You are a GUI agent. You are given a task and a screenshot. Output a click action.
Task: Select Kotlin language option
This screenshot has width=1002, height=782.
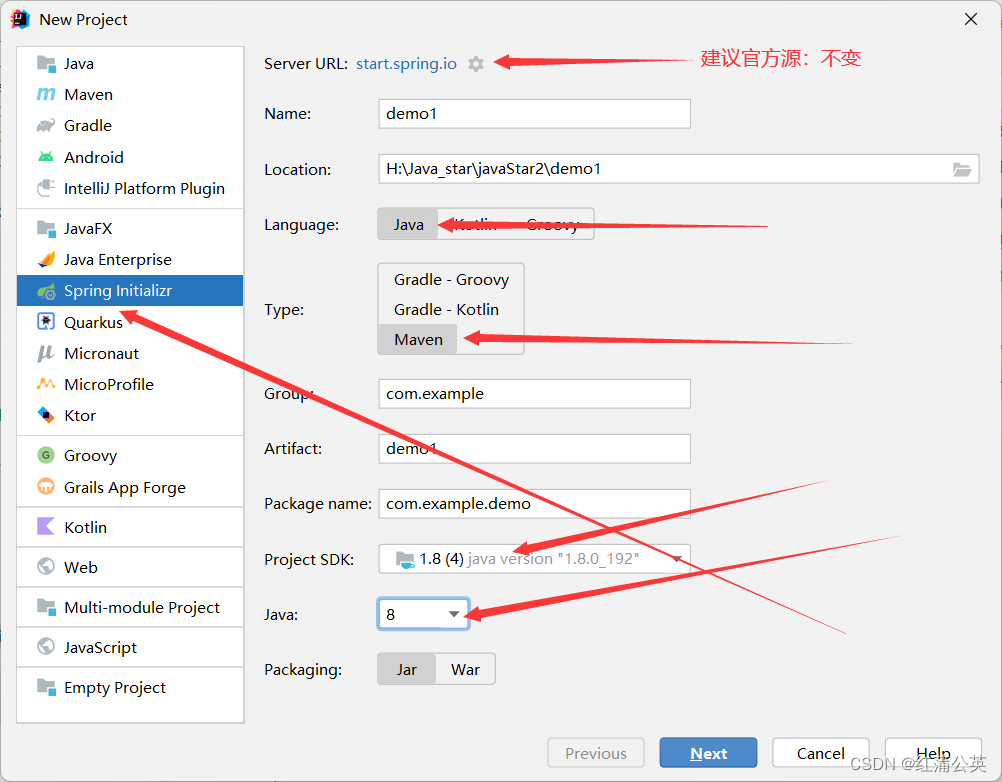(475, 224)
